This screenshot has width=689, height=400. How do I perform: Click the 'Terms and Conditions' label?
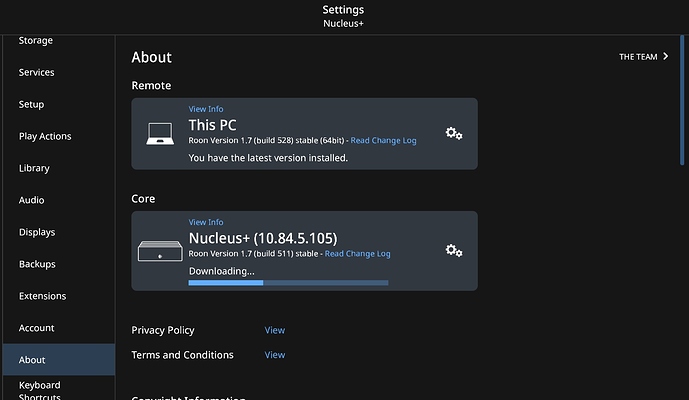click(x=182, y=355)
